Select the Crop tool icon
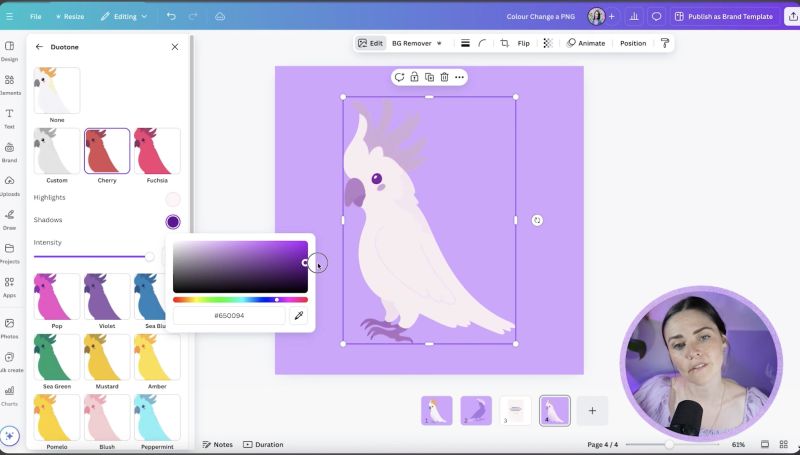This screenshot has height=455, width=800. point(505,43)
